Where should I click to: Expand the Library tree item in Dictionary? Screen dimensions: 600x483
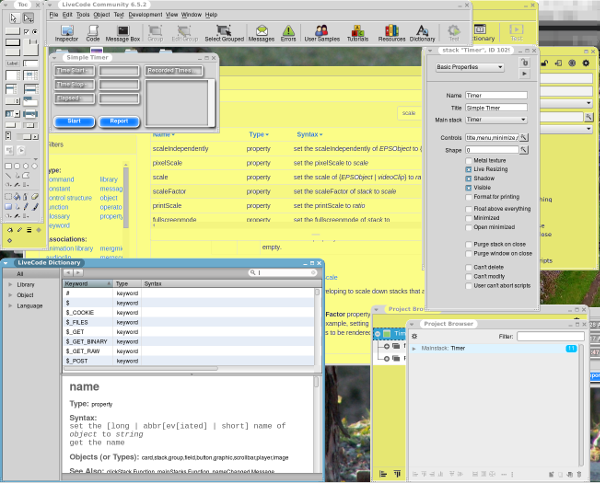(9, 285)
